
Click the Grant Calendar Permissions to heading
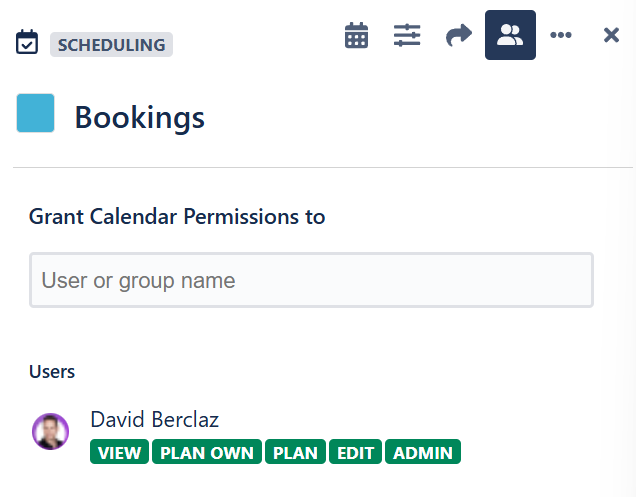pos(177,216)
